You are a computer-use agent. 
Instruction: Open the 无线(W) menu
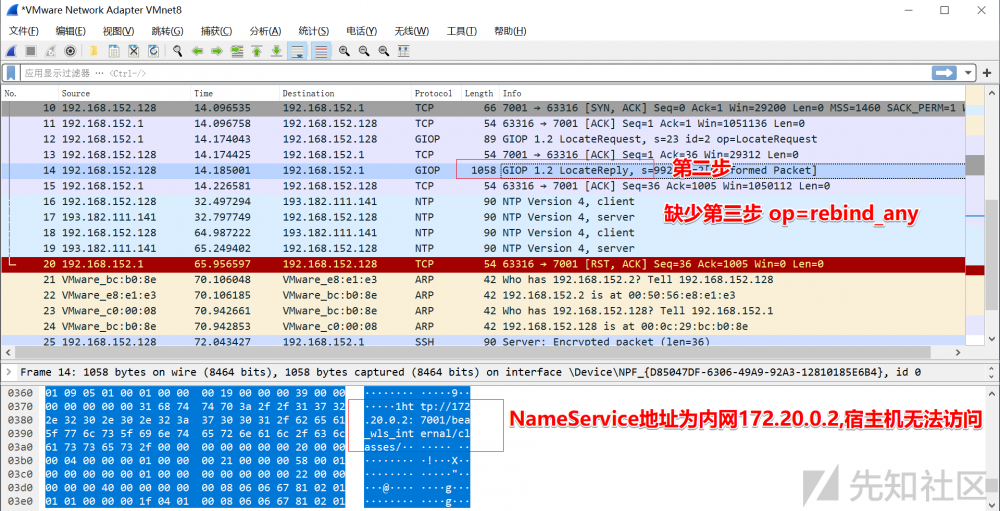[411, 31]
